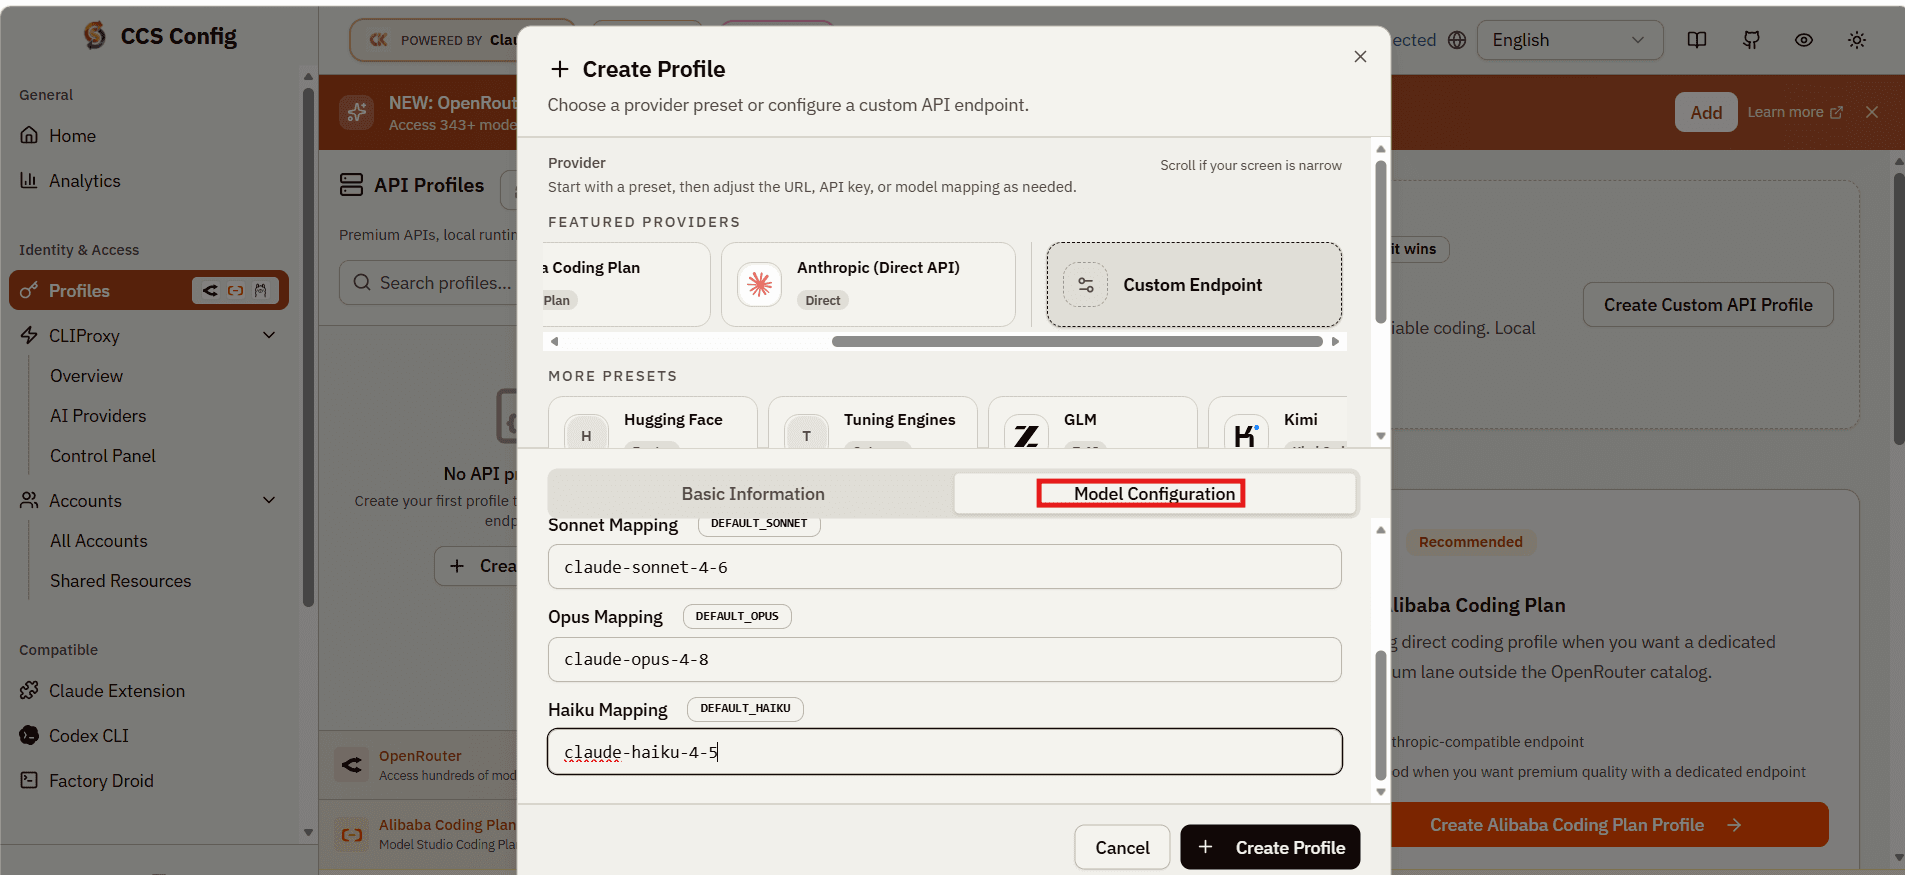Click Create Alibaba Coding Plan Profile
Image resolution: width=1905 pixels, height=875 pixels.
(1610, 825)
